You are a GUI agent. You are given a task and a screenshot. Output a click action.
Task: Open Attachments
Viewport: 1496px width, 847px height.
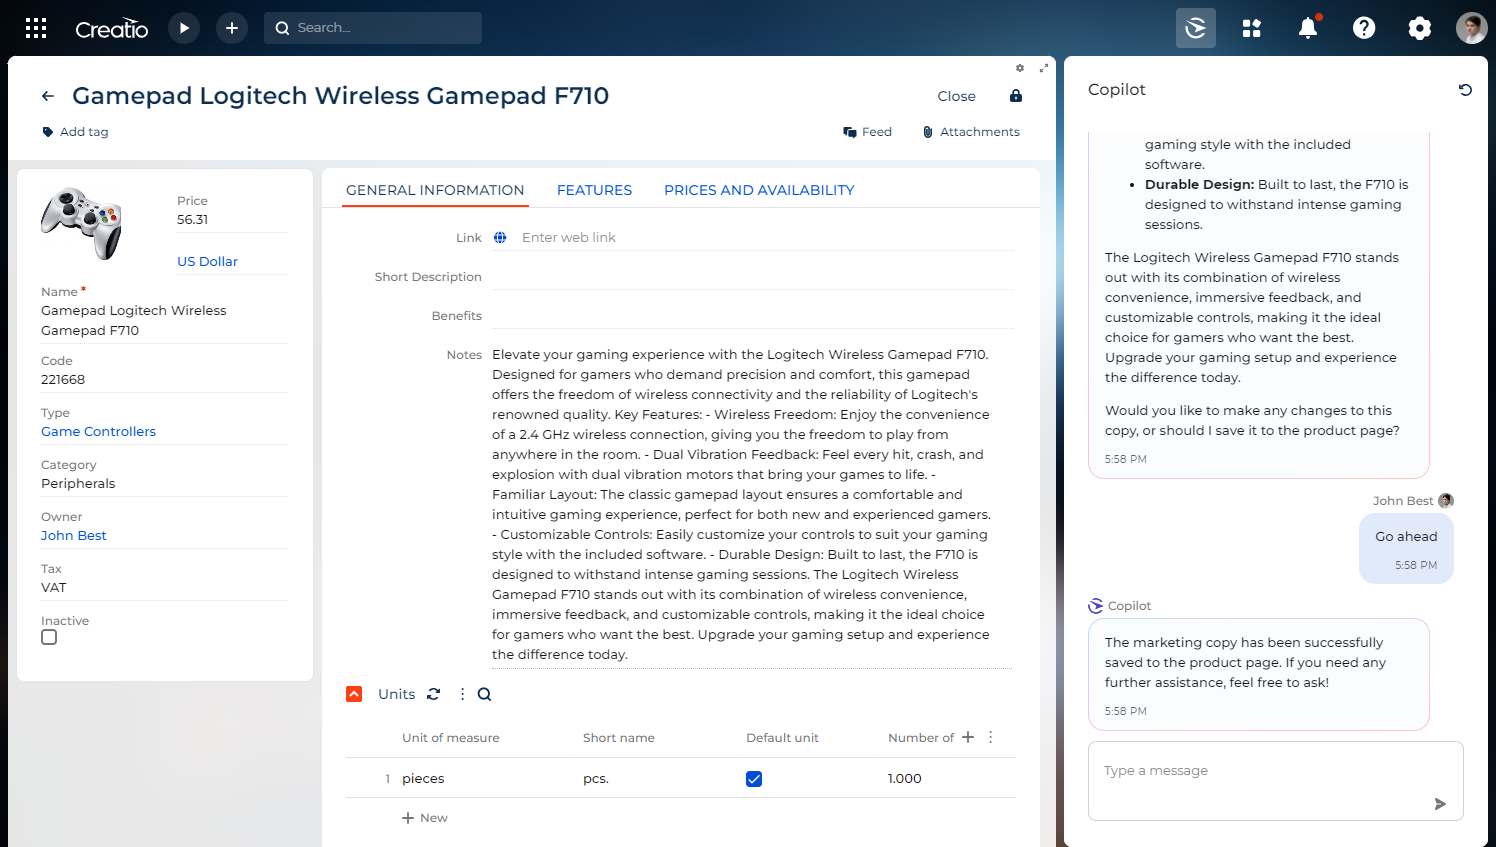pos(971,132)
